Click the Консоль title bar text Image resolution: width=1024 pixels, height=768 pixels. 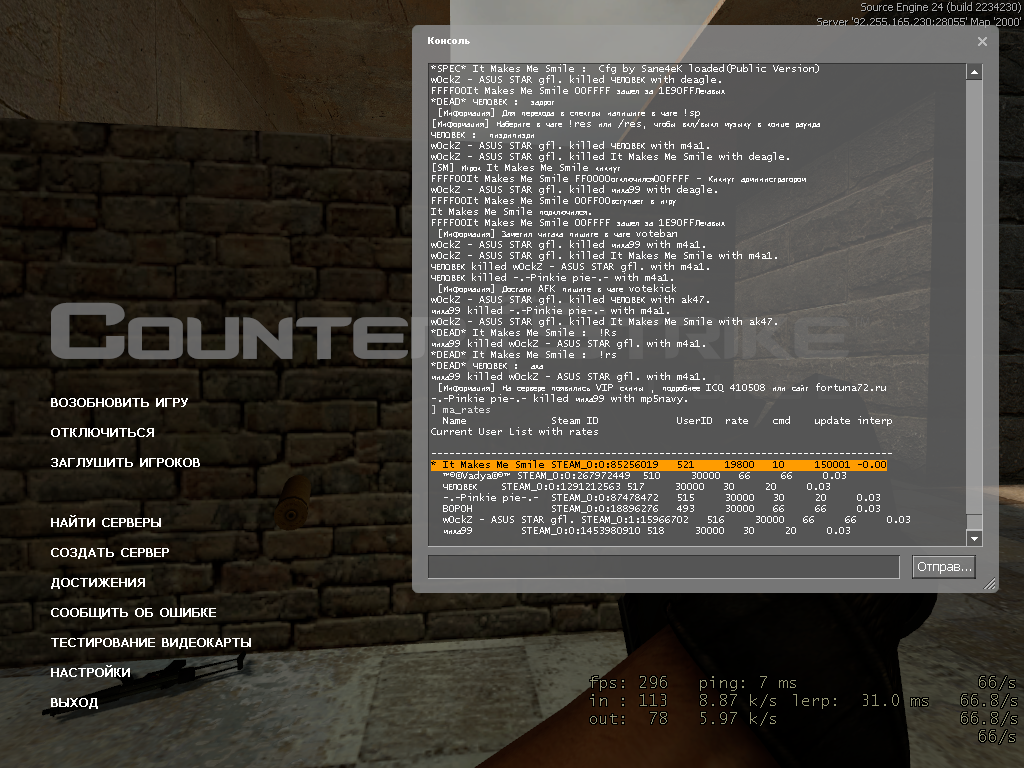pyautogui.click(x=448, y=40)
